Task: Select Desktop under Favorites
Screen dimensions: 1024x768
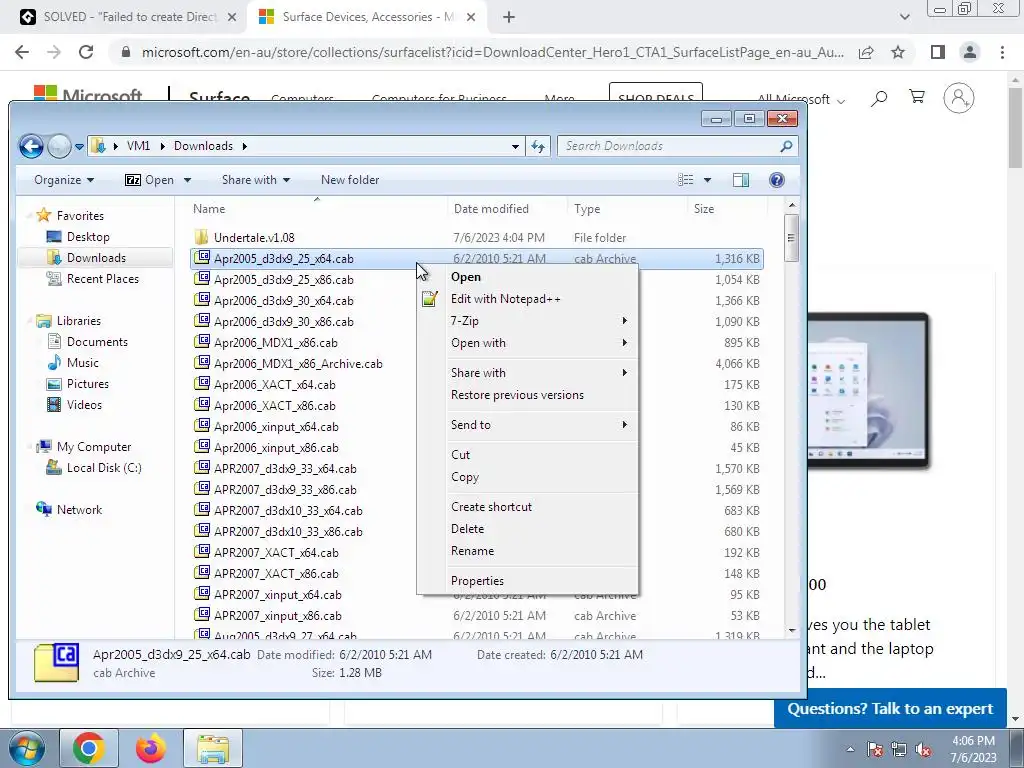Action: [x=88, y=237]
